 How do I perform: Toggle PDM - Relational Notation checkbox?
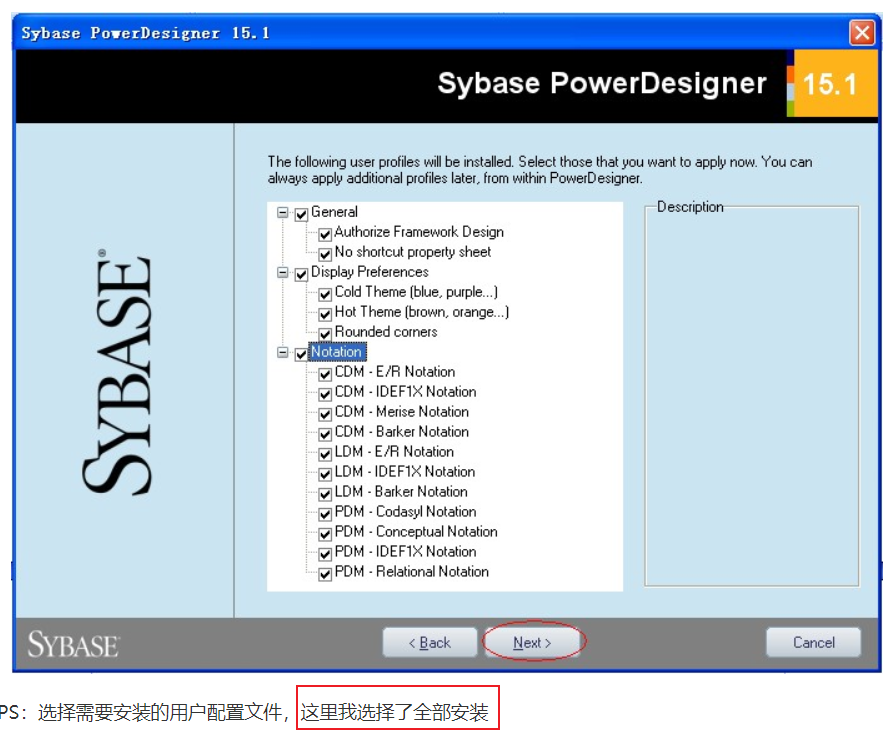tap(325, 574)
